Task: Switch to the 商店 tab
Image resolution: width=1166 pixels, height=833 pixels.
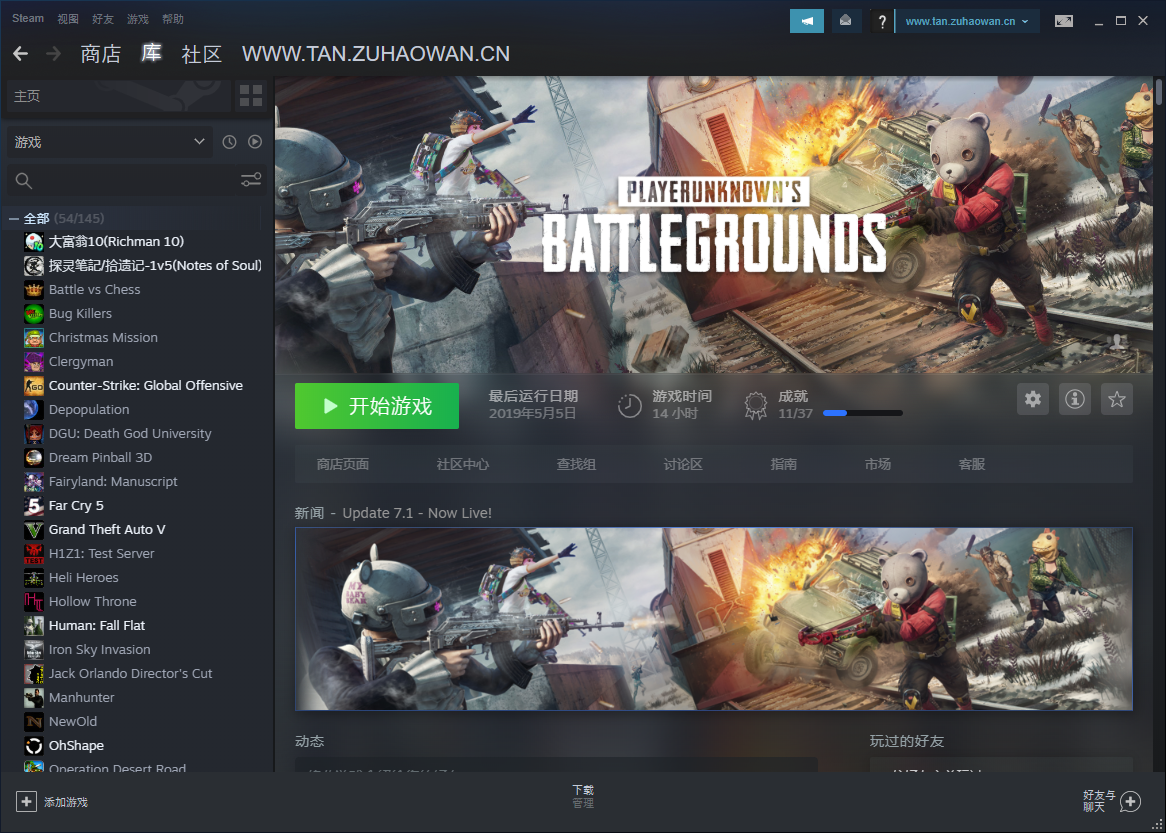Action: coord(100,54)
